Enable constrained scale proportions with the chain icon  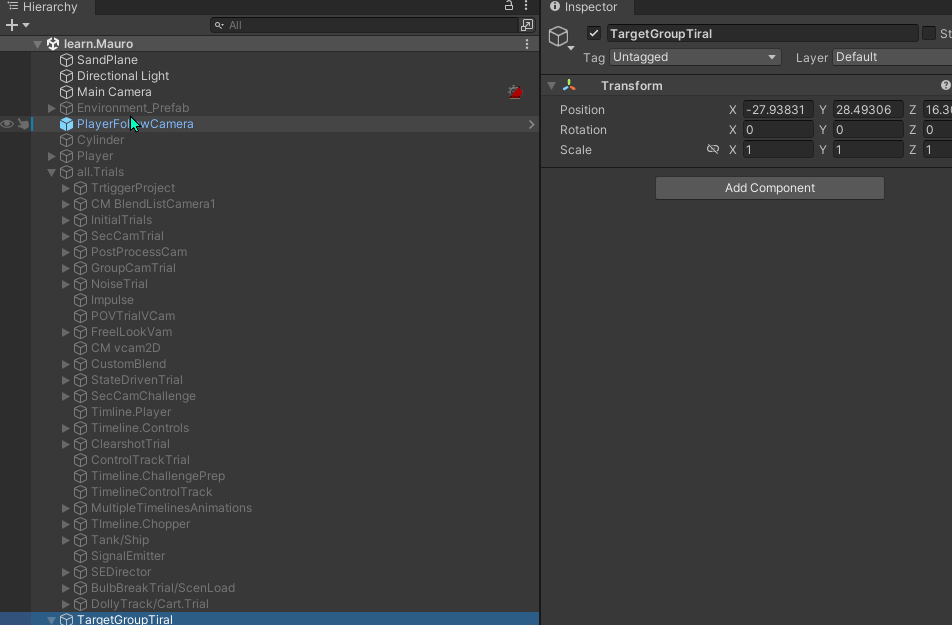[713, 149]
